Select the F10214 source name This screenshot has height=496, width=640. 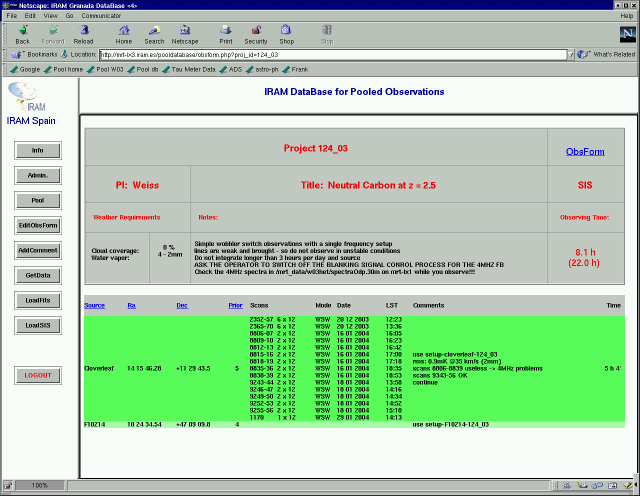click(x=94, y=425)
